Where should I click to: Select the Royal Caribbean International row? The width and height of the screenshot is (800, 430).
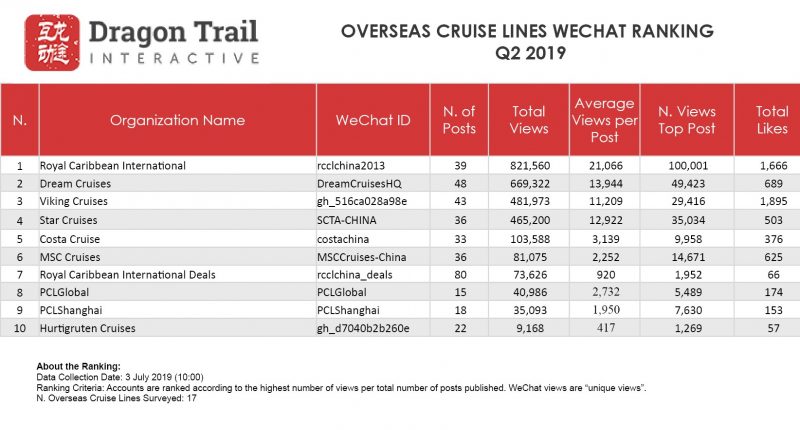[x=400, y=165]
